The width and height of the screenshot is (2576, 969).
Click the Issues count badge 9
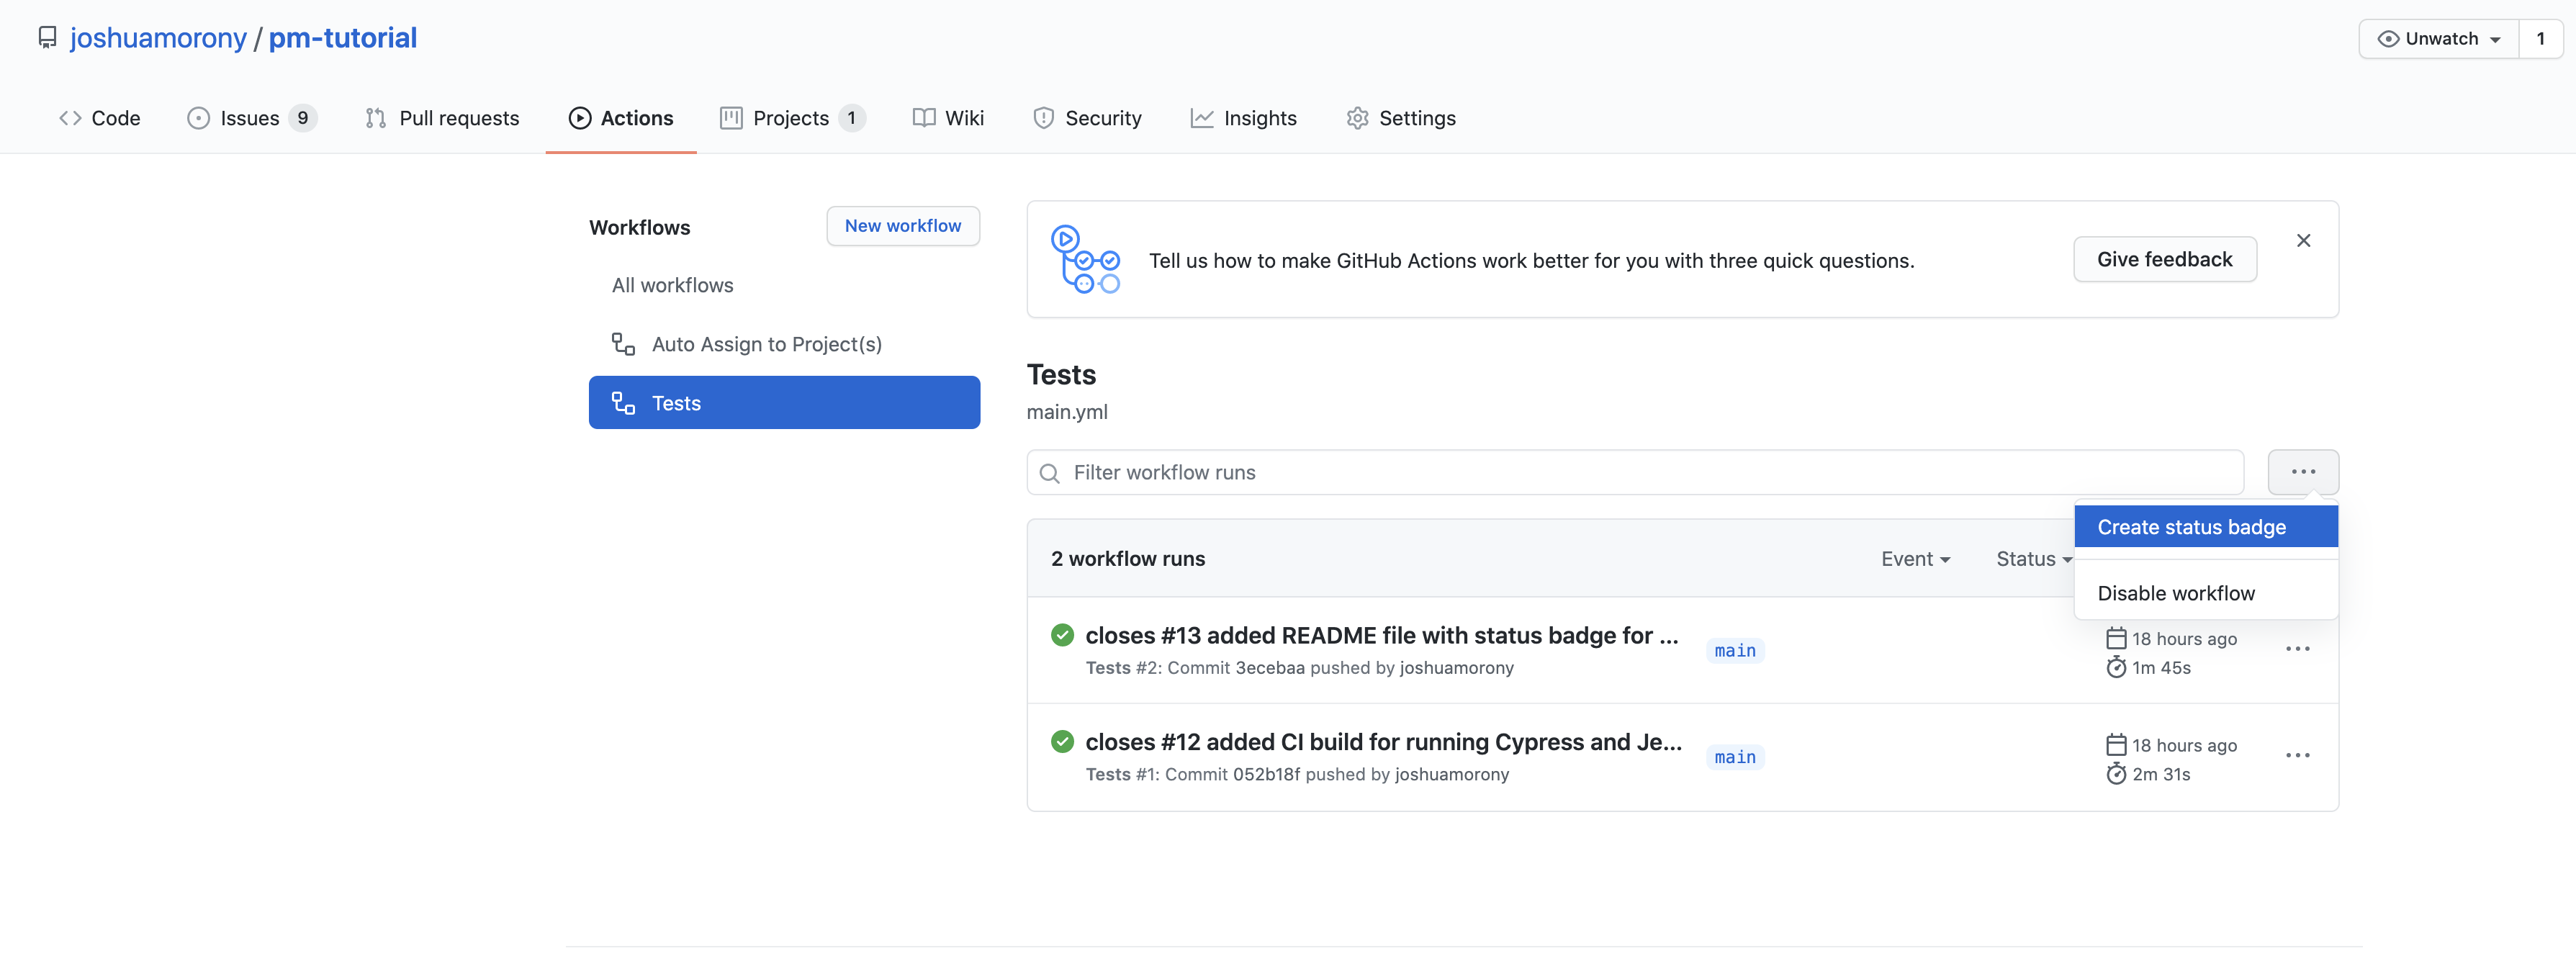302,118
